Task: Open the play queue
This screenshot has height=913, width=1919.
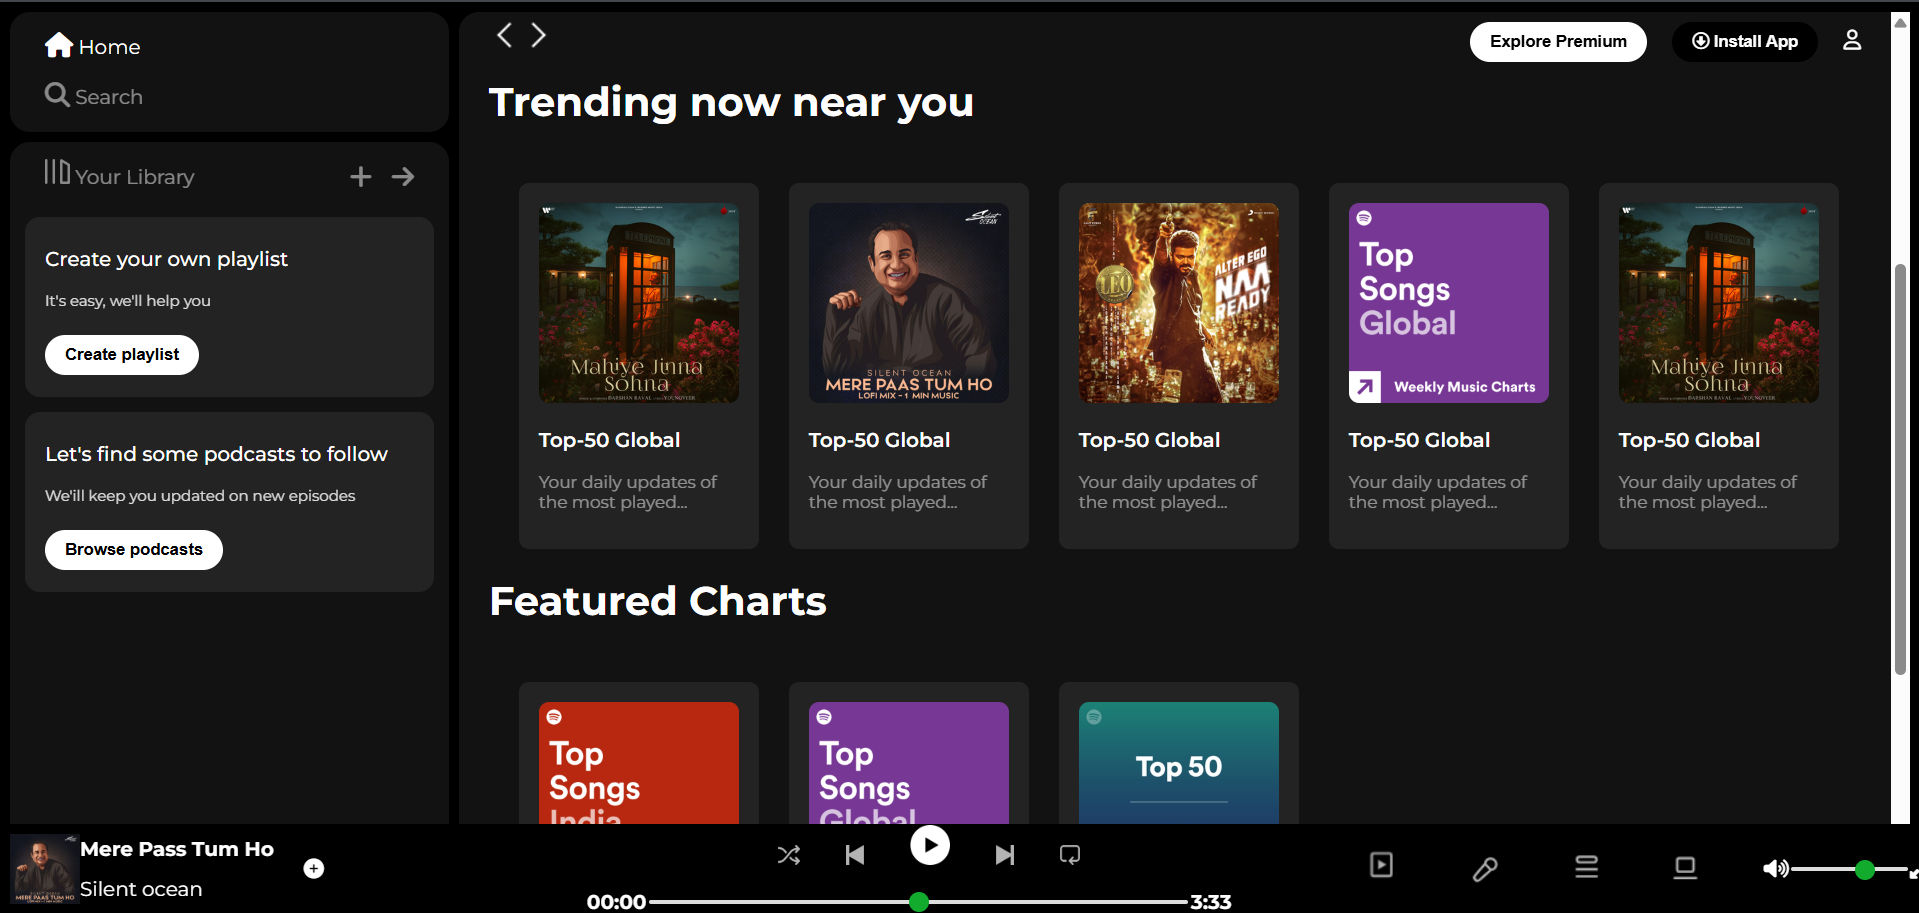Action: [x=1585, y=866]
